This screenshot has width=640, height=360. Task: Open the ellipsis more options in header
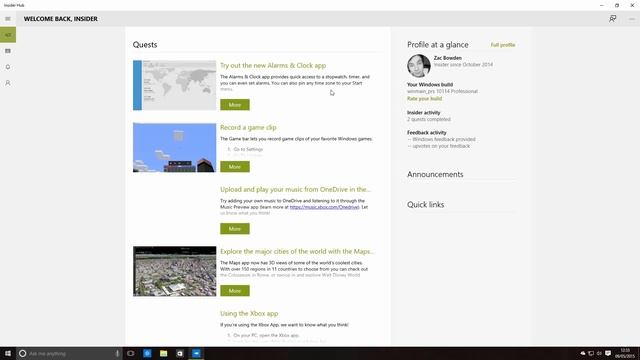632,19
